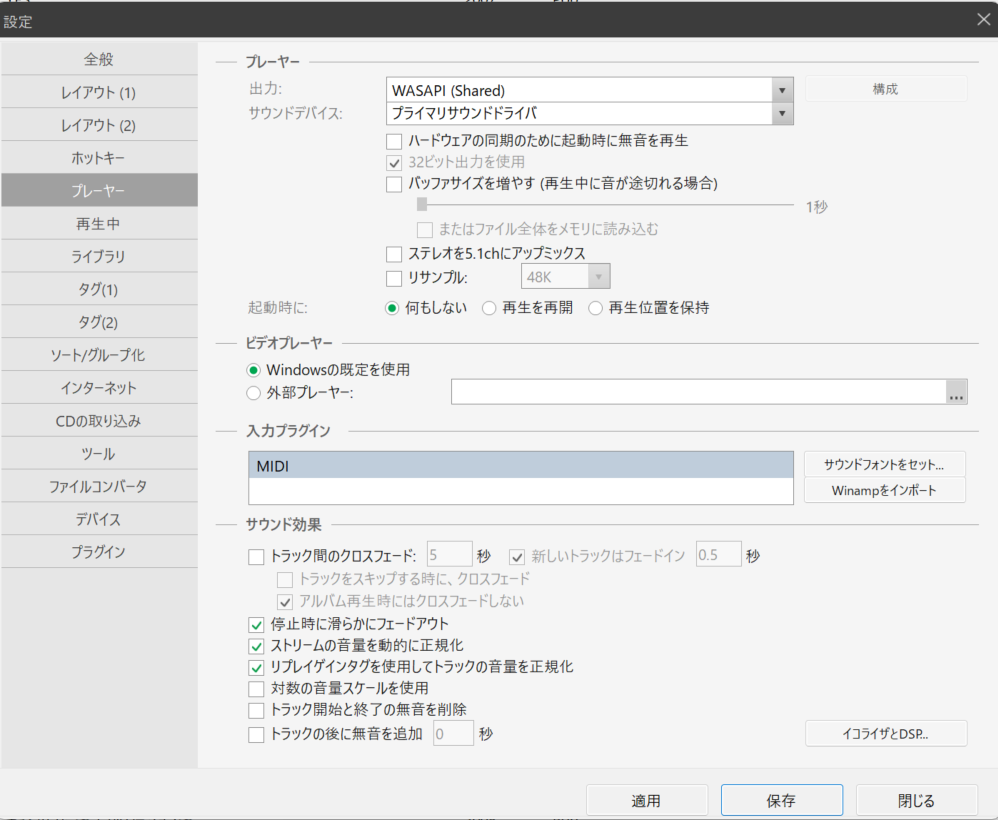Select 再生位置を保持 radio button
Viewport: 998px width, 820px height.
pyautogui.click(x=596, y=308)
